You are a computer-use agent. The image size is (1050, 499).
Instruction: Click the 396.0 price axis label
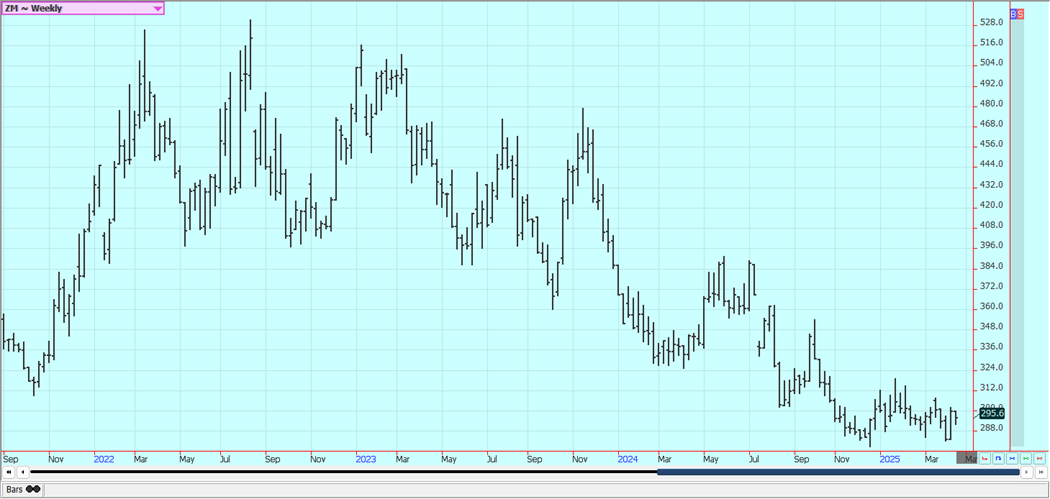(992, 245)
